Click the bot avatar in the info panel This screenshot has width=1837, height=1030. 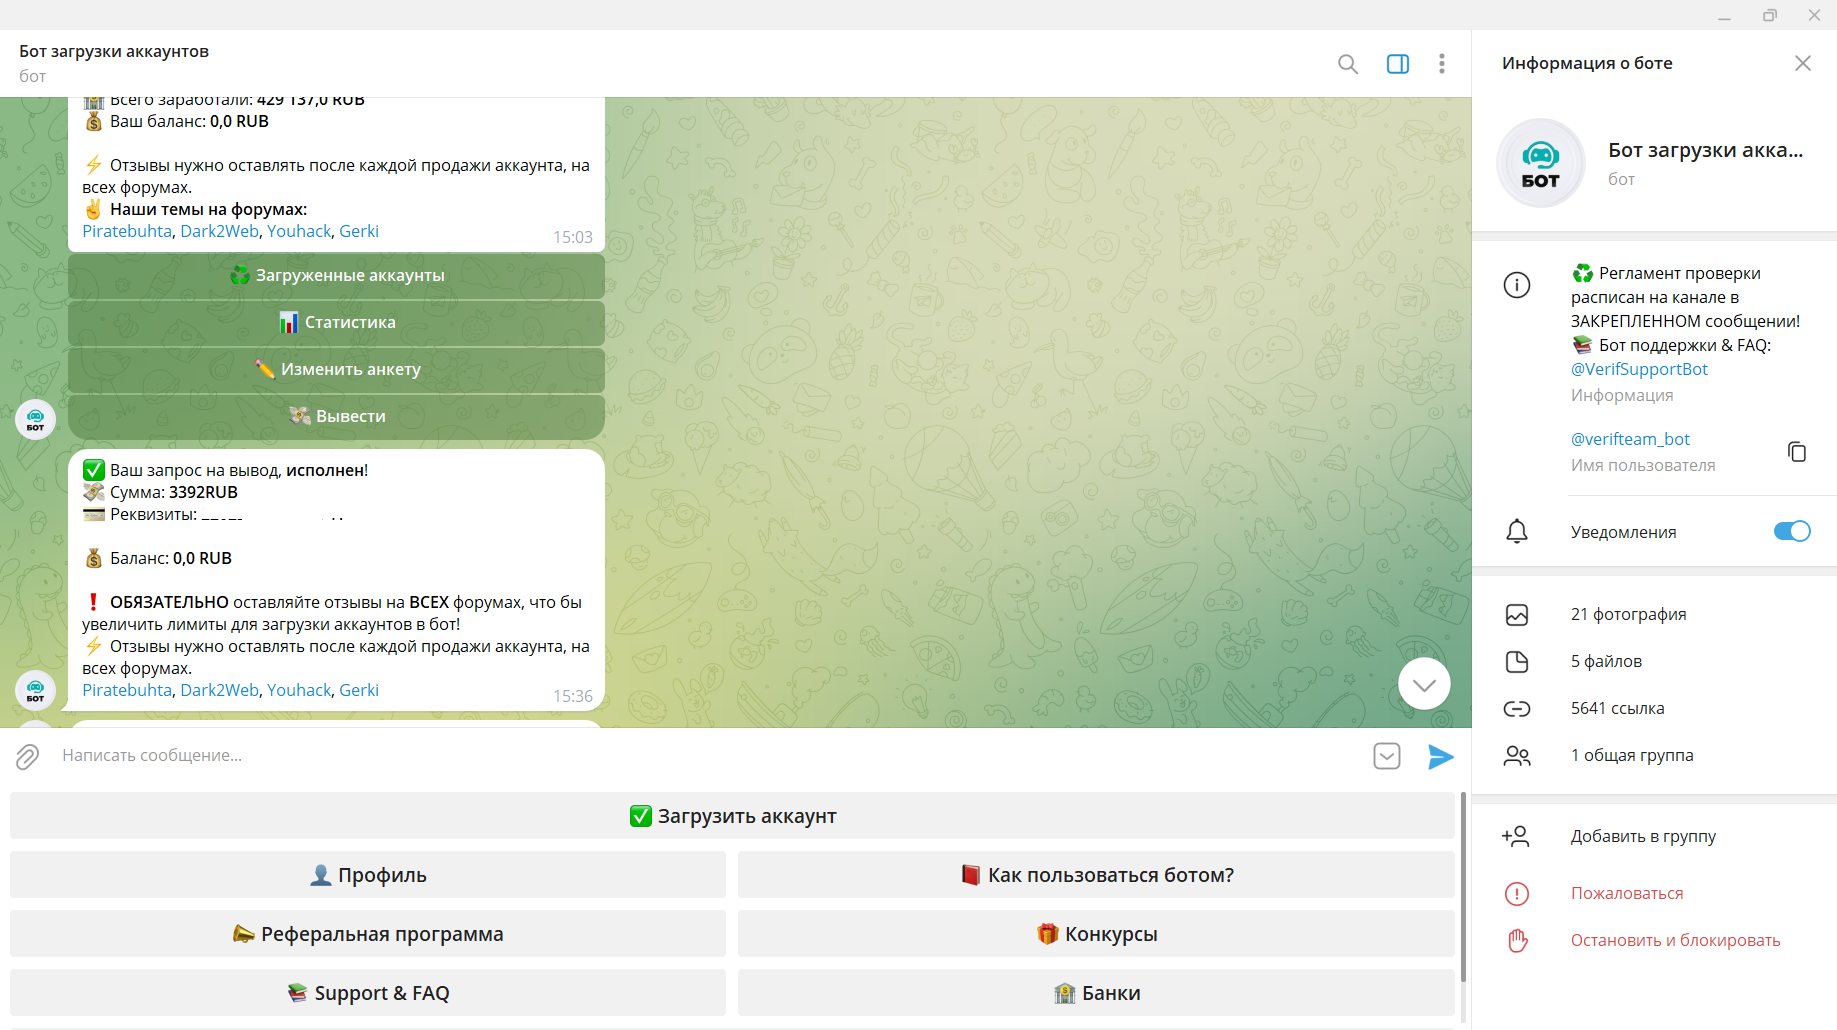point(1540,163)
